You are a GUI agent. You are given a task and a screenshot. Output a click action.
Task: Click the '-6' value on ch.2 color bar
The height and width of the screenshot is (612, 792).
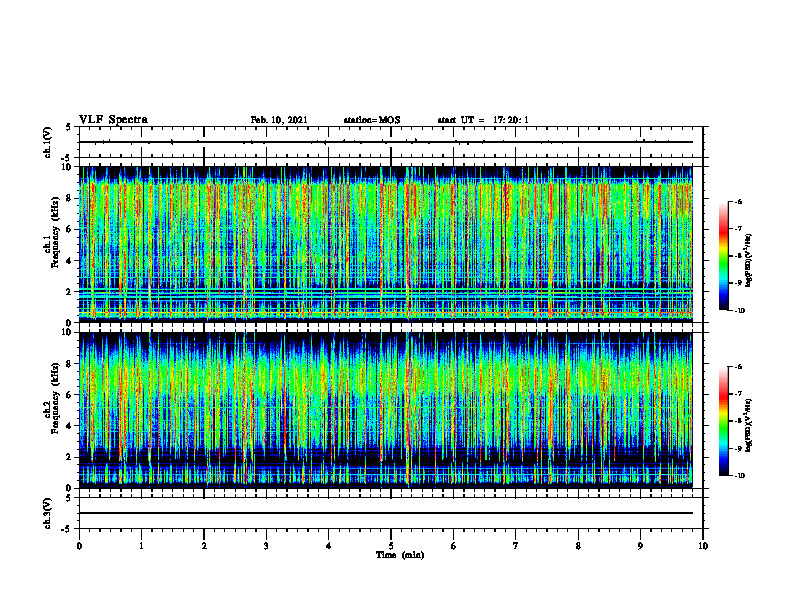738,367
